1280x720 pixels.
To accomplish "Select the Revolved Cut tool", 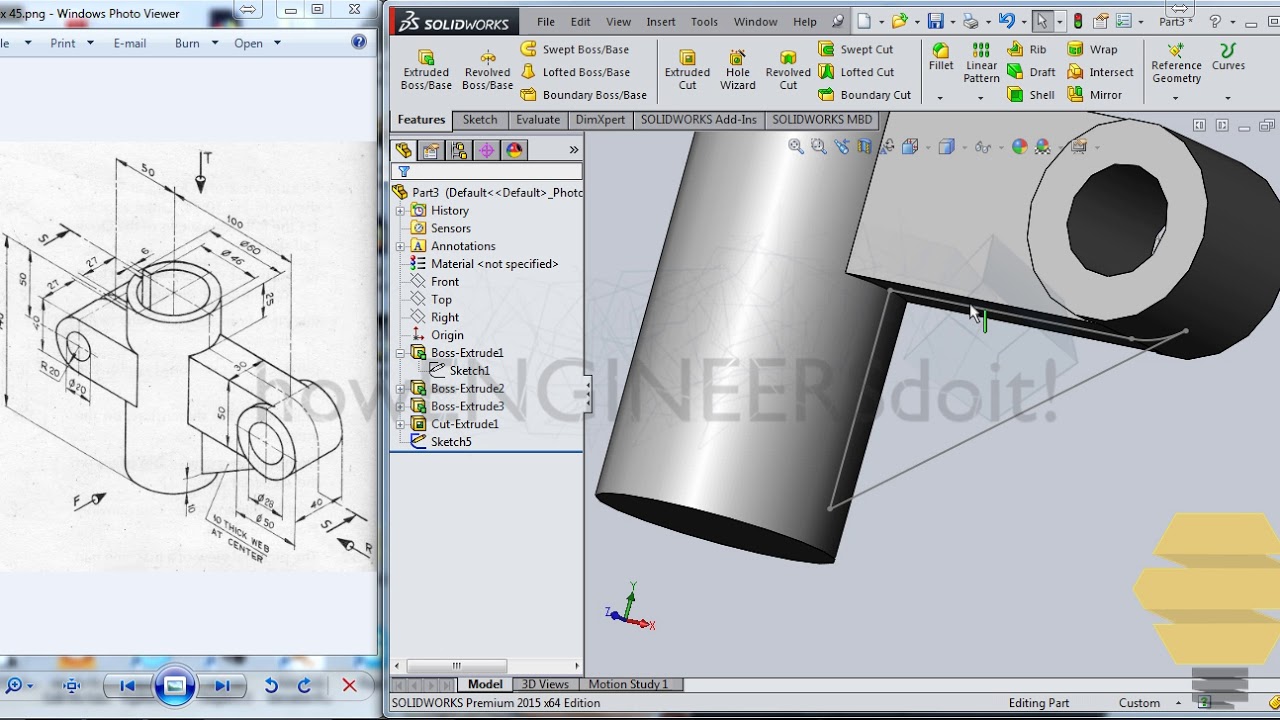I will point(788,70).
